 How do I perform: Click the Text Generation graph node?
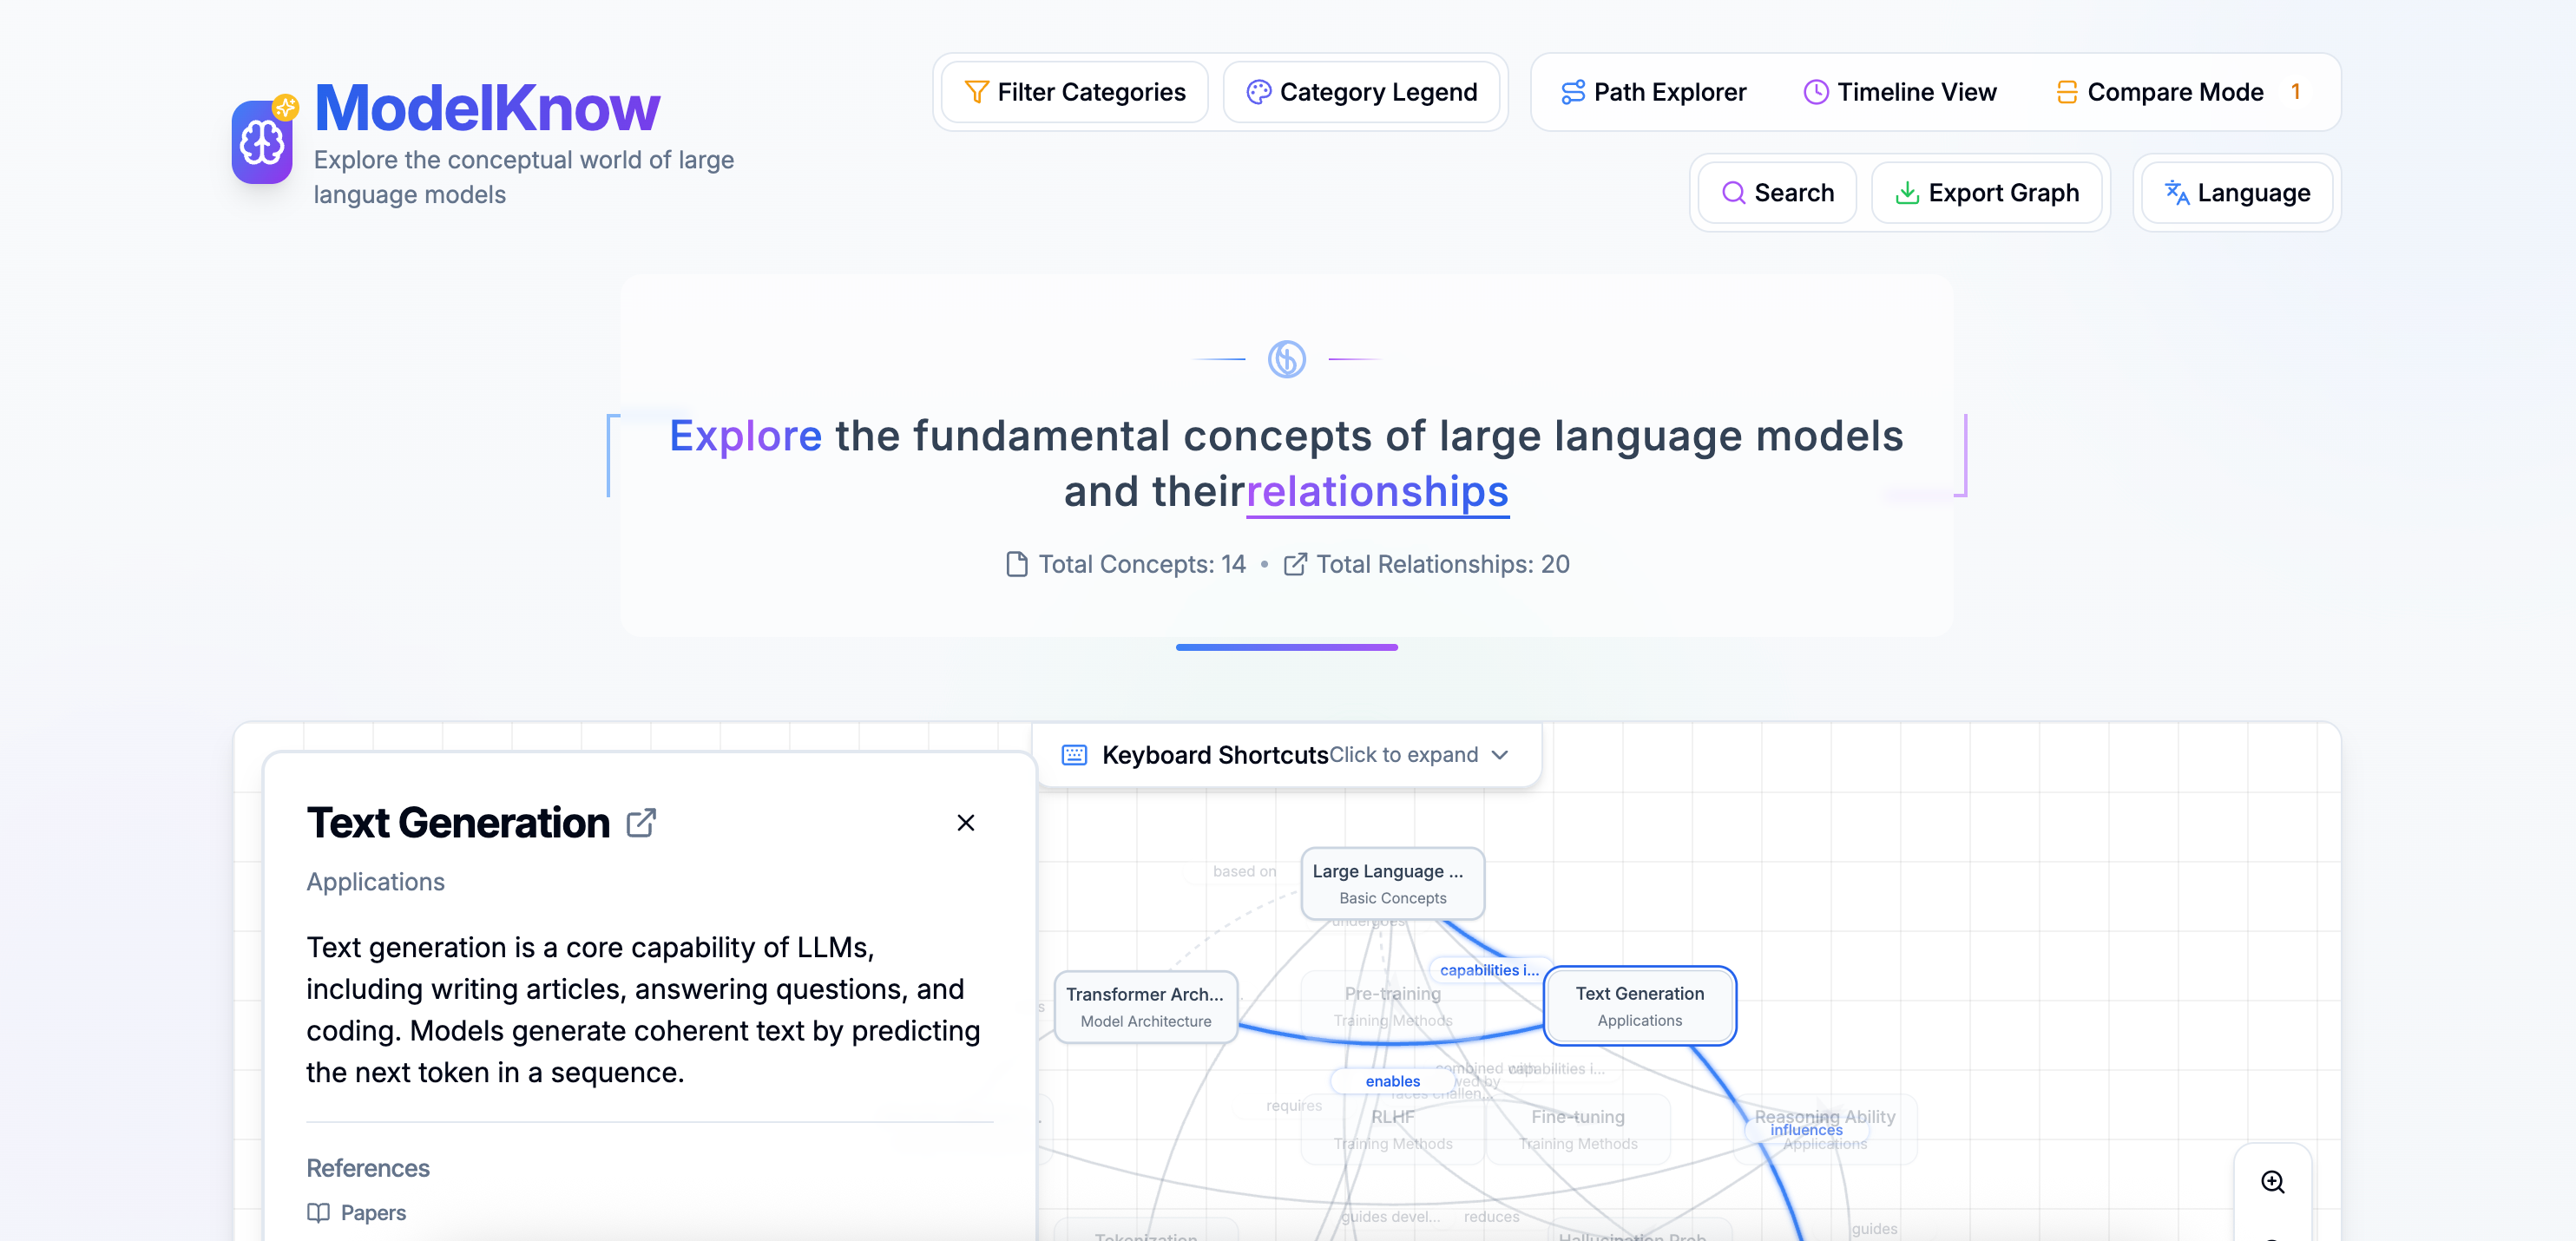click(x=1639, y=1006)
